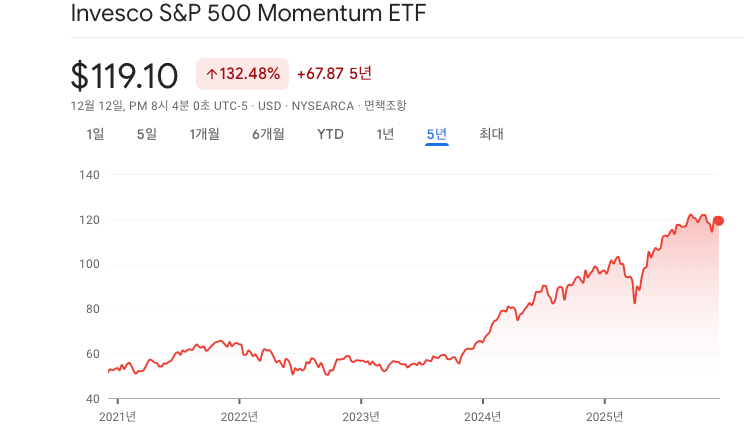Show the 1개월 chart range

(x=204, y=134)
